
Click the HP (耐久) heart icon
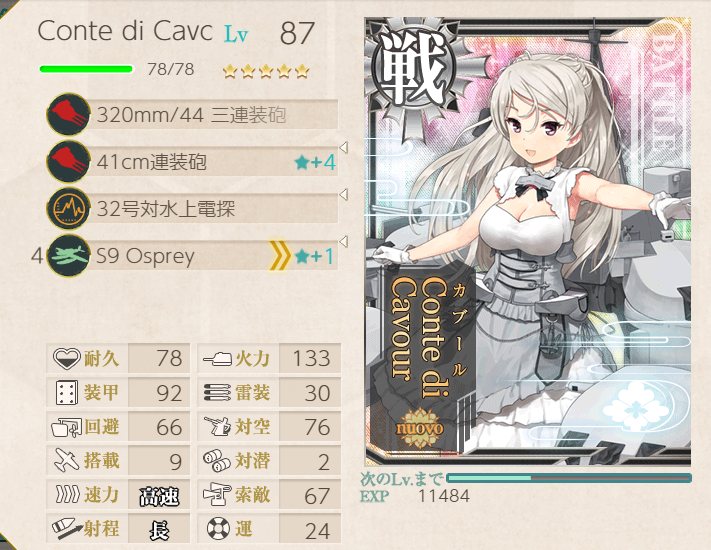pyautogui.click(x=67, y=358)
